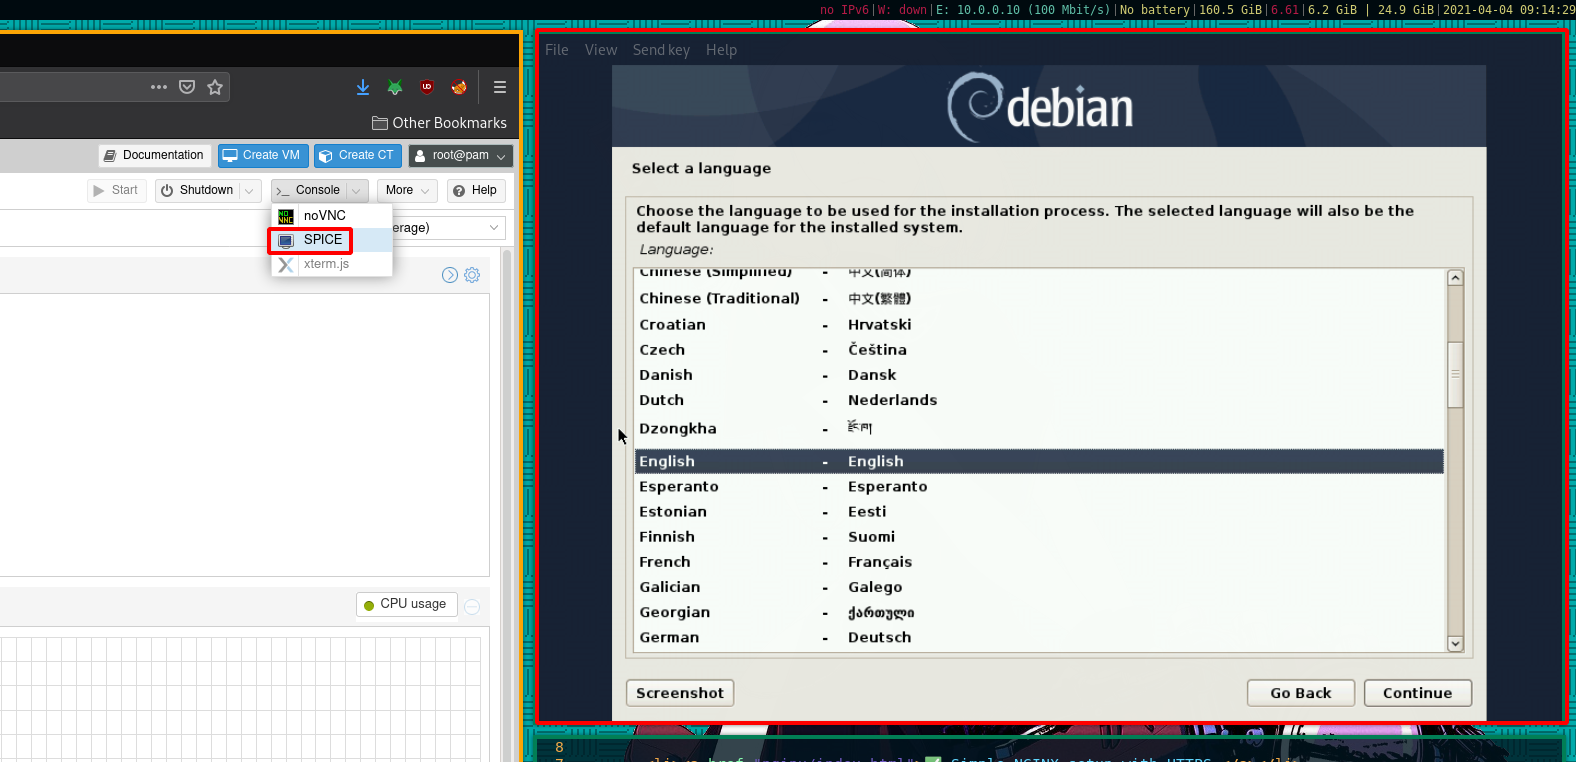Image resolution: width=1576 pixels, height=762 pixels.
Task: Select SPICE console option
Action: pos(331,240)
